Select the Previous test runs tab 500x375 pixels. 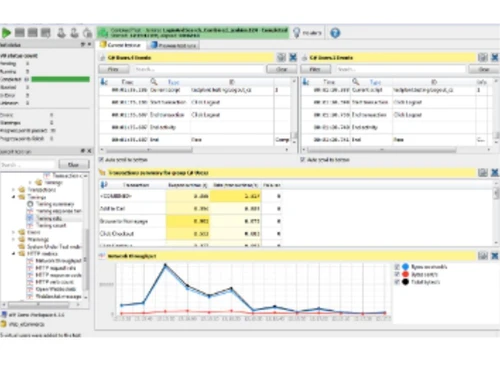coord(173,45)
